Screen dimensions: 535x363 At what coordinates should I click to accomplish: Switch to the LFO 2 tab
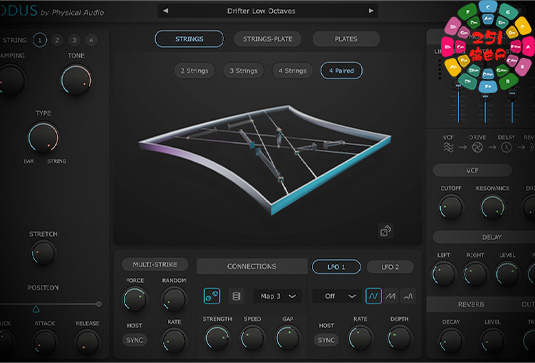(x=390, y=267)
